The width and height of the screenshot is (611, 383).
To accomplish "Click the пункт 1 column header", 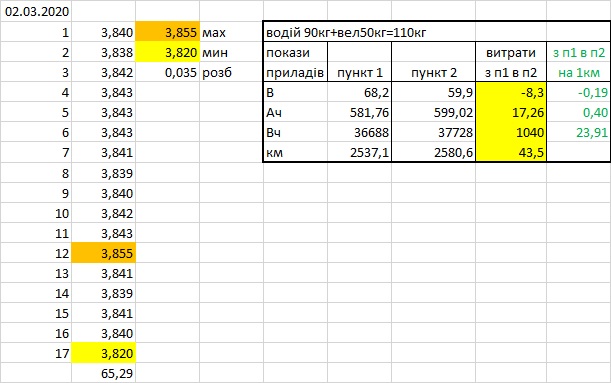I will (360, 72).
